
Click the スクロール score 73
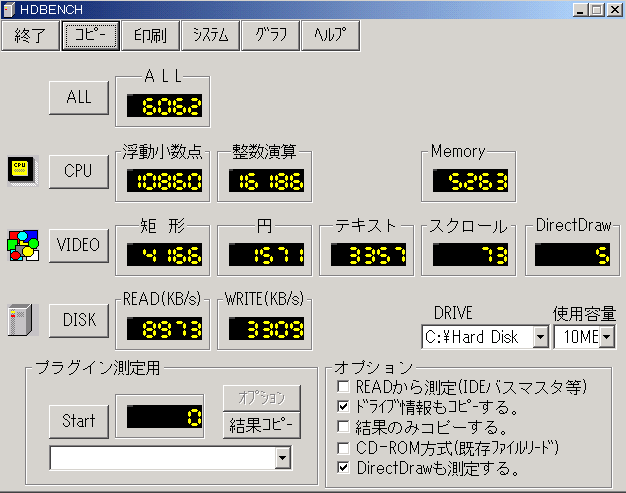pos(470,254)
